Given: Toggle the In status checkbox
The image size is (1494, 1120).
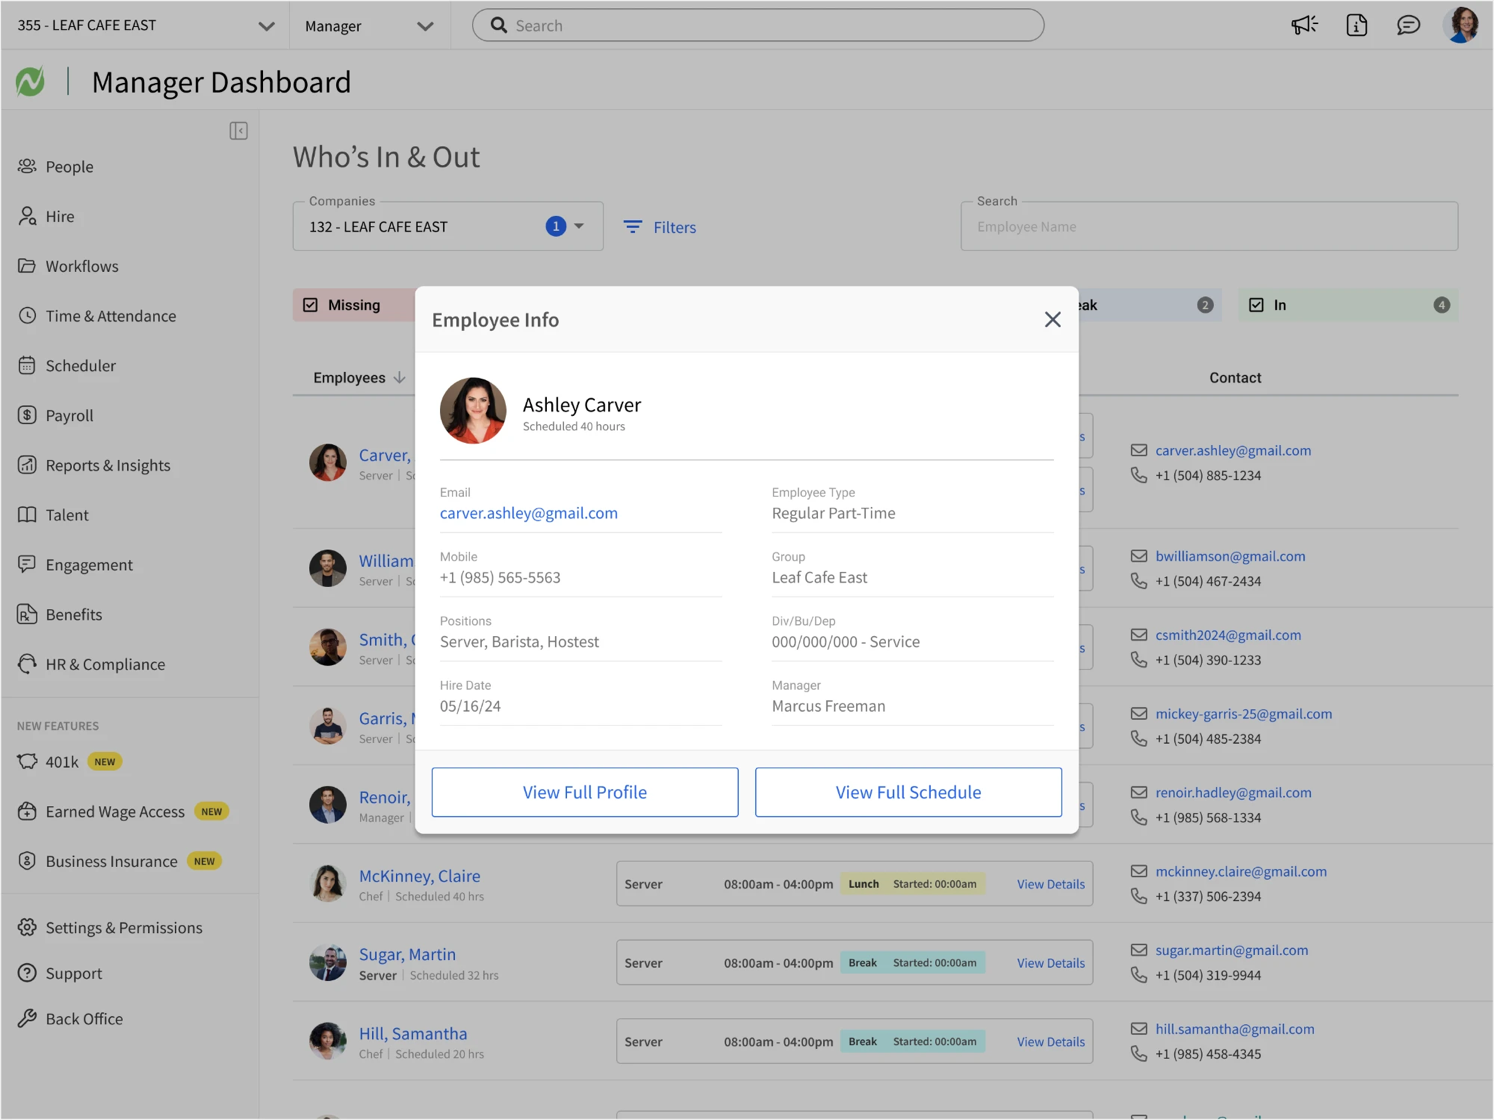Looking at the screenshot, I should 1256,305.
